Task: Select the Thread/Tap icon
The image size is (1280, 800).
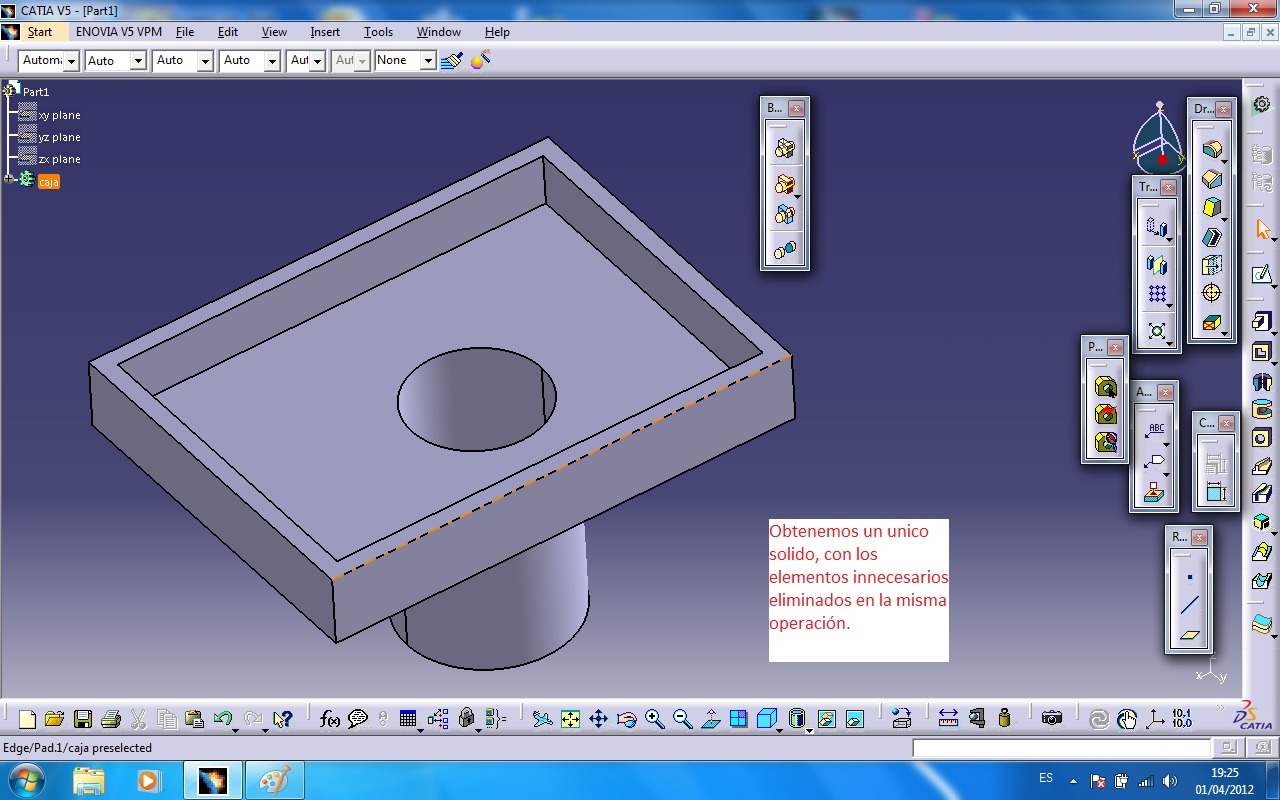Action: click(x=1212, y=294)
